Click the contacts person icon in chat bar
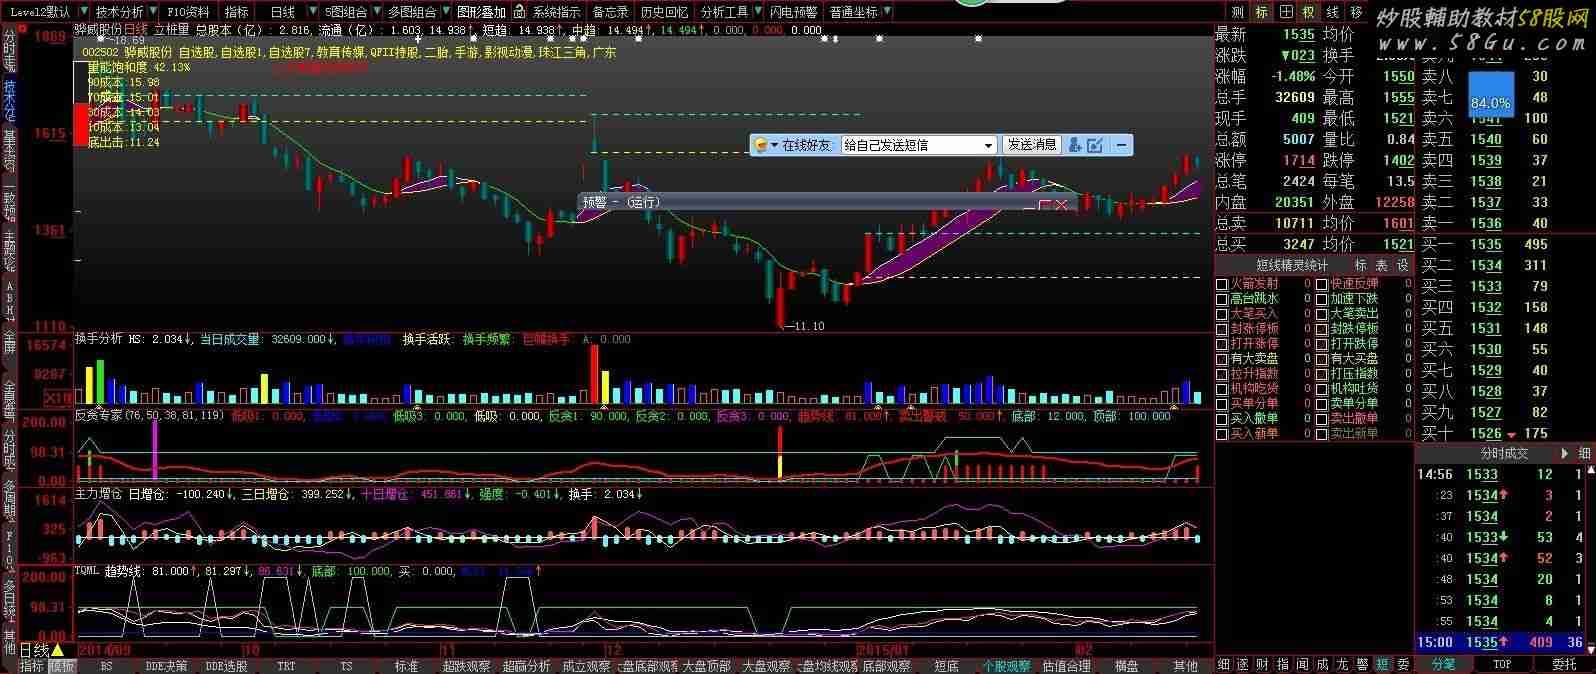1596x674 pixels. coord(1075,145)
